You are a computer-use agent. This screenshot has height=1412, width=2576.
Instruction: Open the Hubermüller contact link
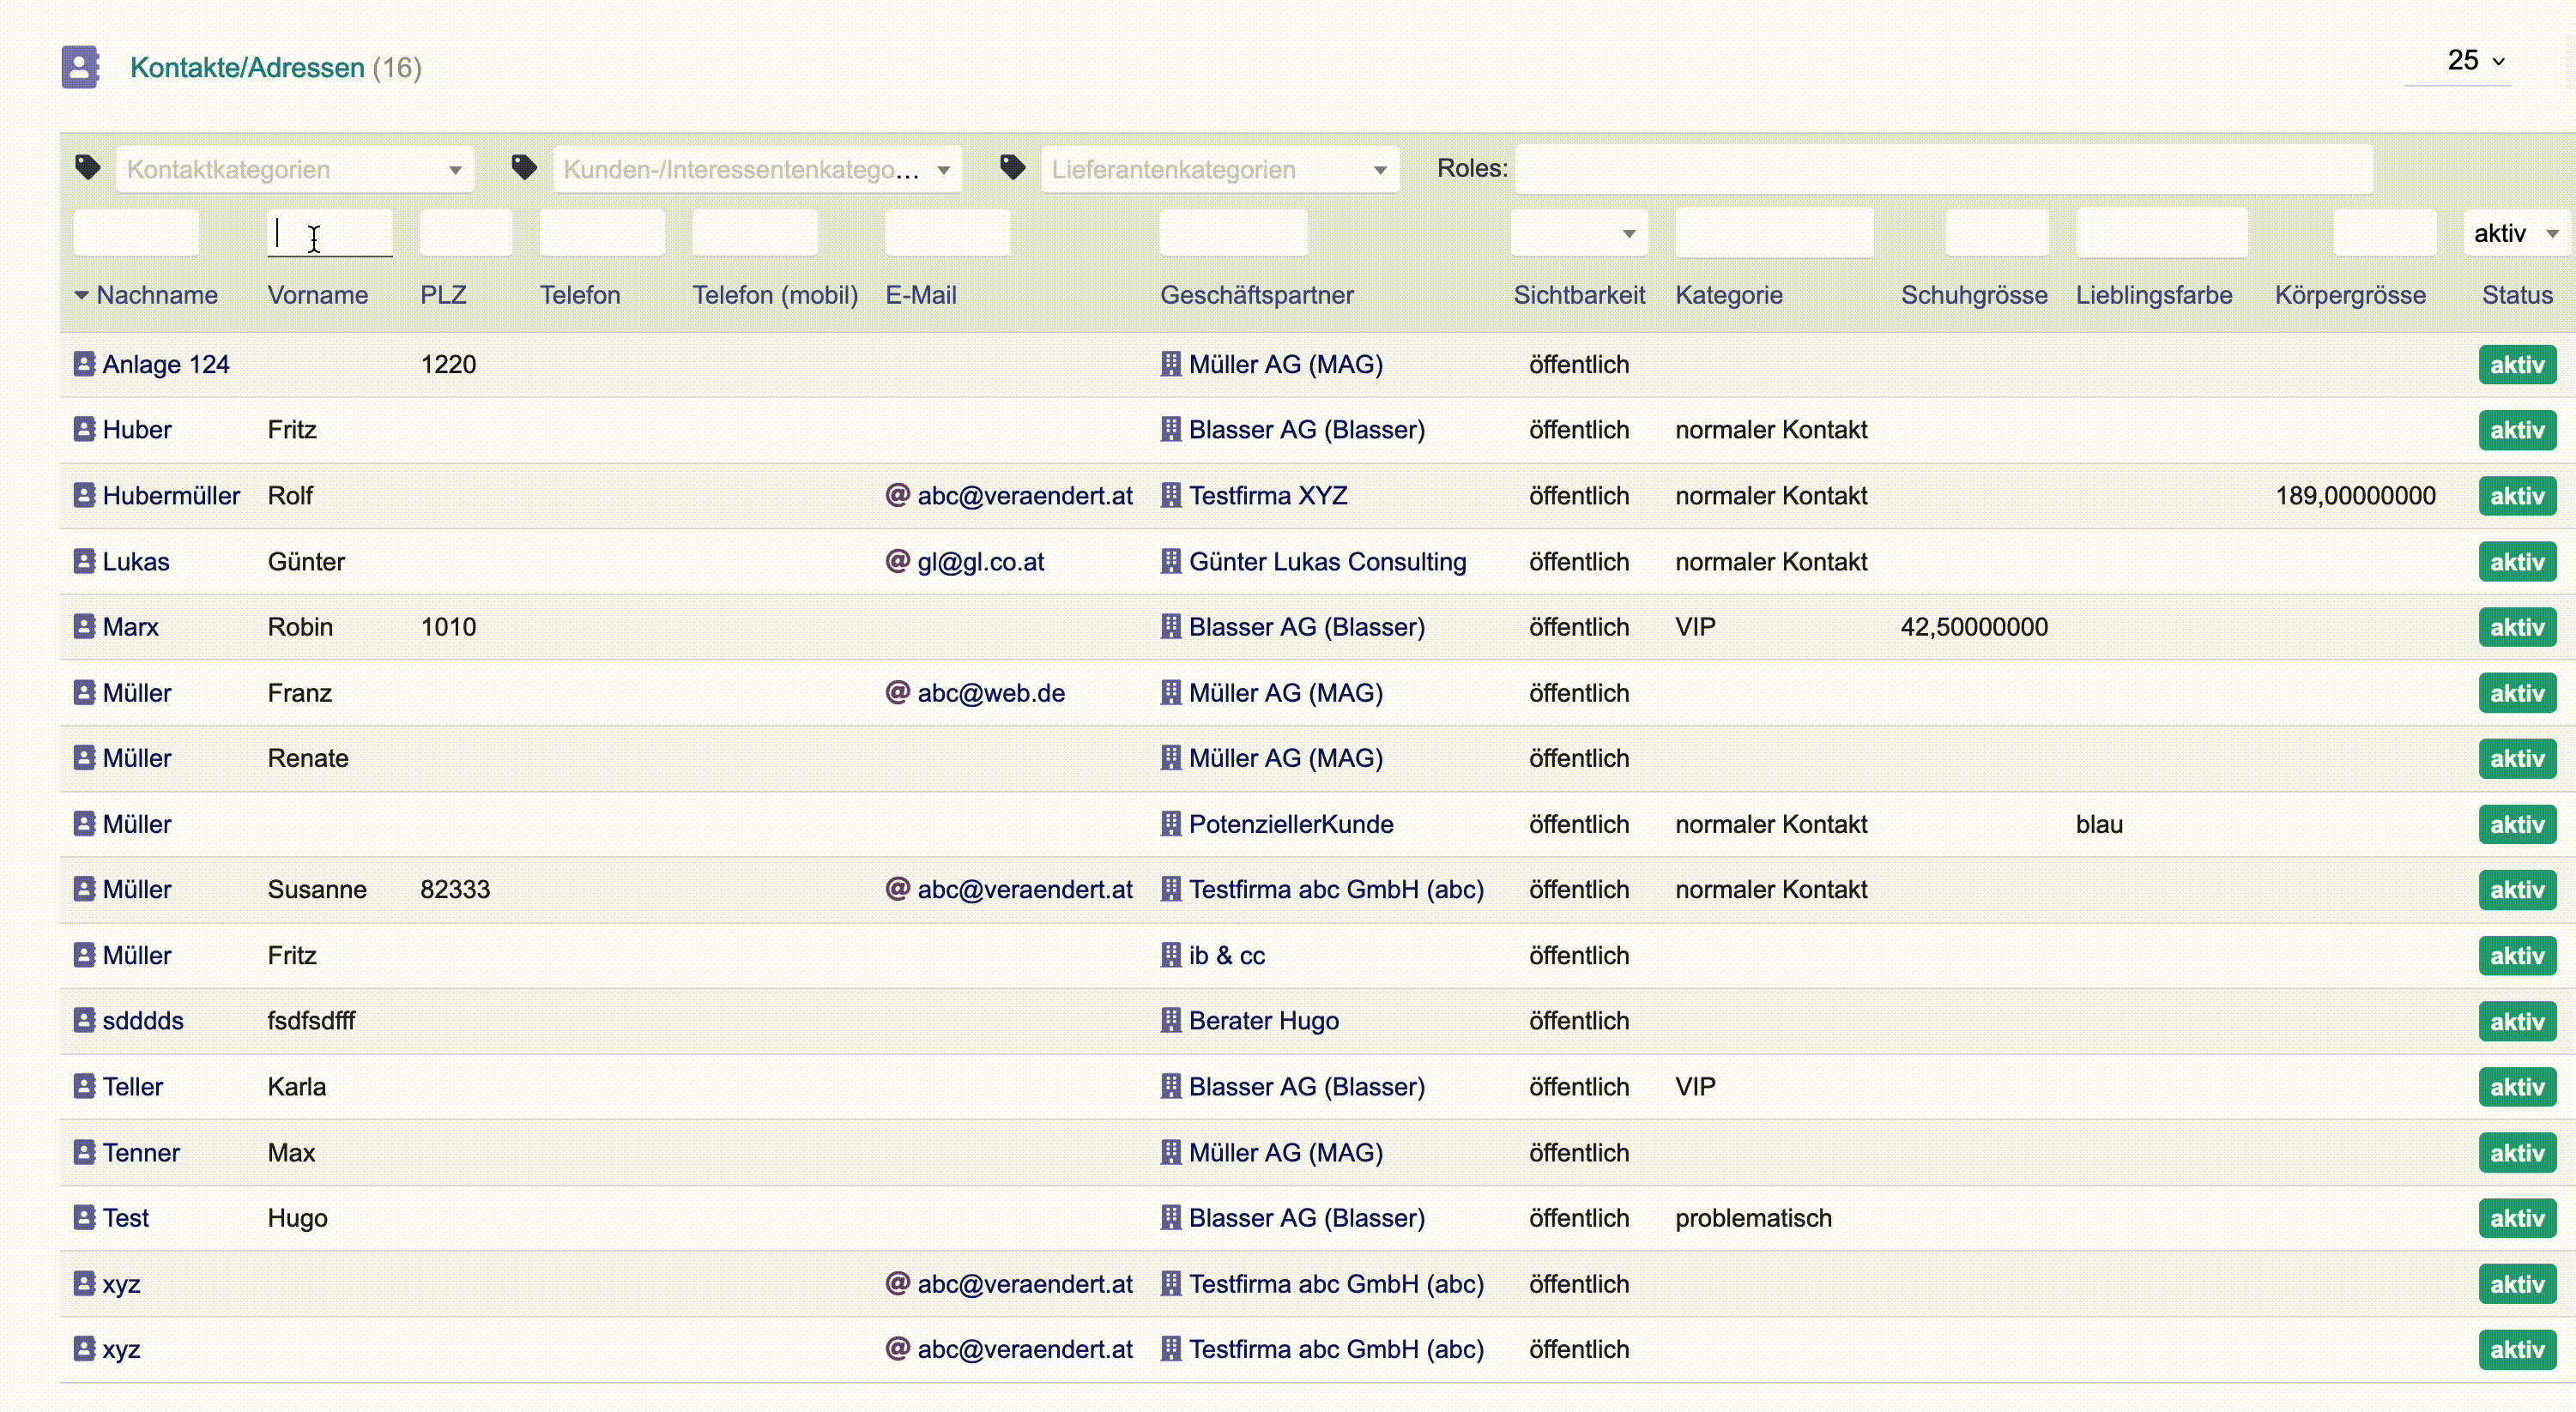171,496
